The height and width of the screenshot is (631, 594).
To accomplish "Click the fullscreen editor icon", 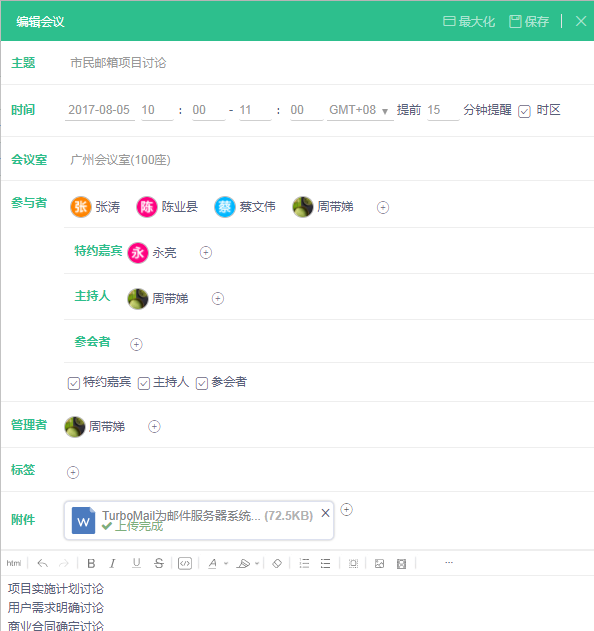I will click(401, 564).
